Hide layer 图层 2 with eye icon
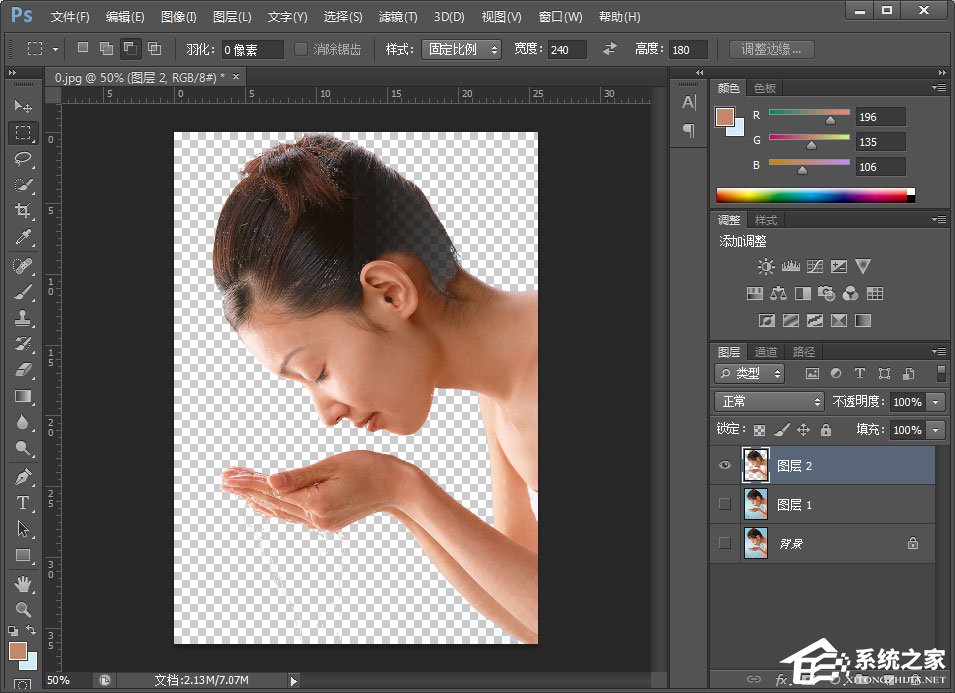This screenshot has height=693, width=955. pyautogui.click(x=725, y=465)
